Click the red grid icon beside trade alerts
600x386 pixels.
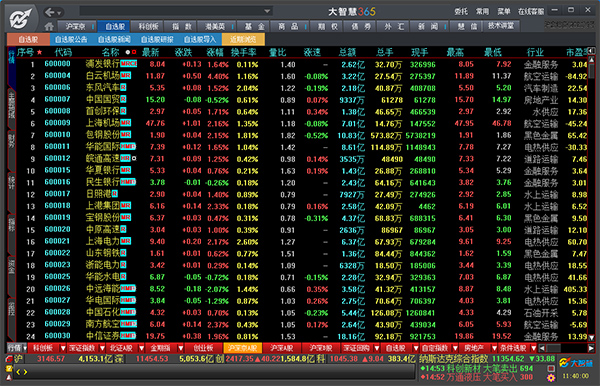tap(551, 368)
